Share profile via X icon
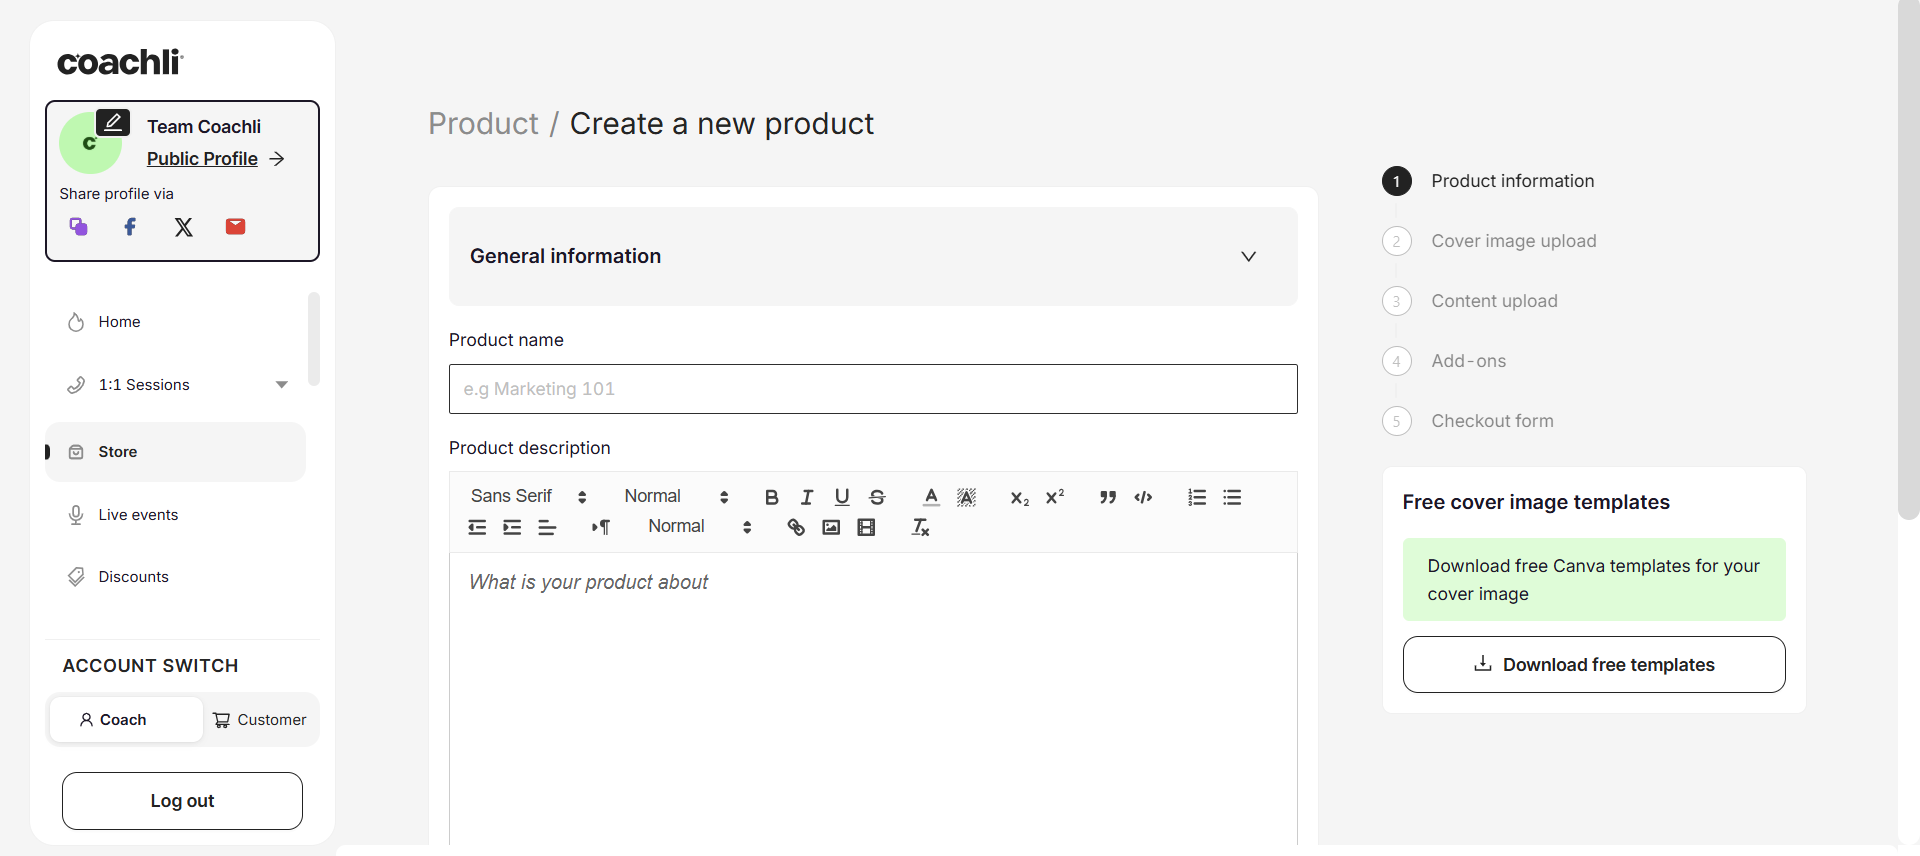 (x=184, y=227)
